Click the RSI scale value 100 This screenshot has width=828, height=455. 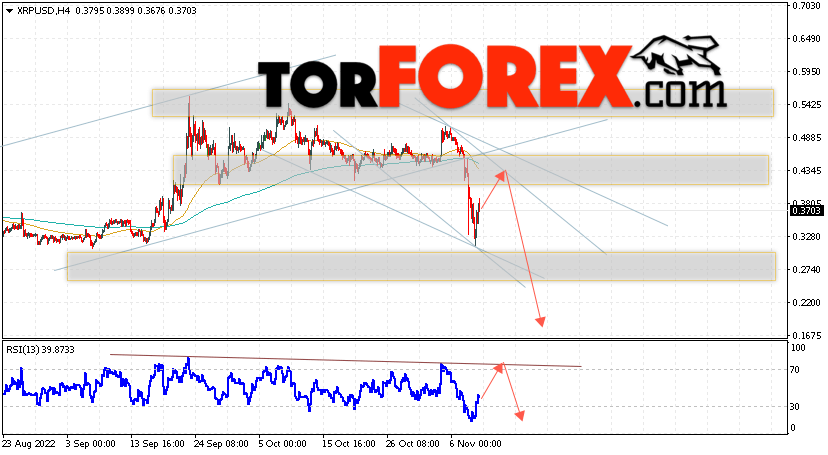pos(798,348)
